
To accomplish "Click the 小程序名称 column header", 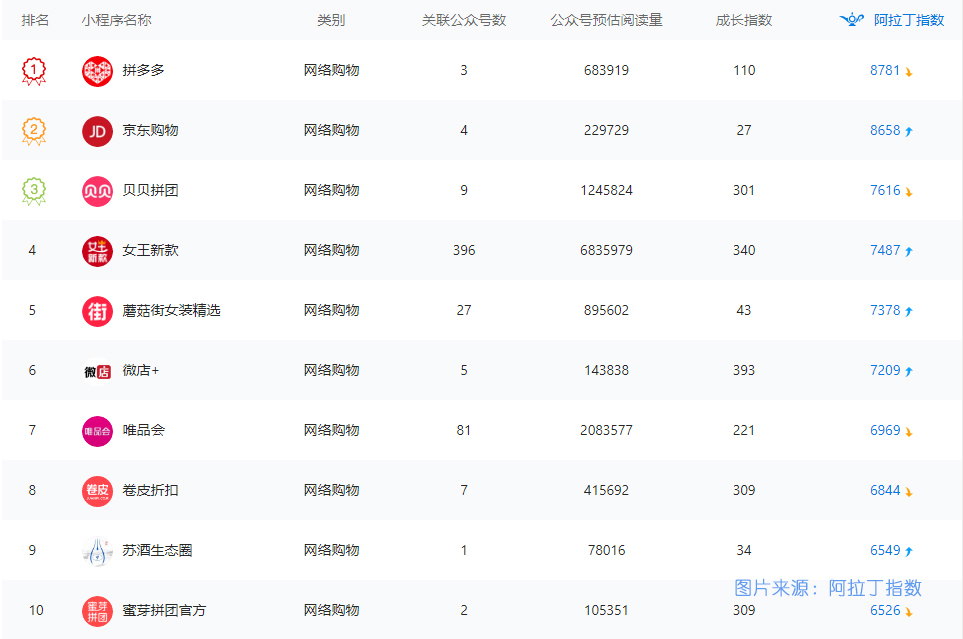I will pos(117,20).
